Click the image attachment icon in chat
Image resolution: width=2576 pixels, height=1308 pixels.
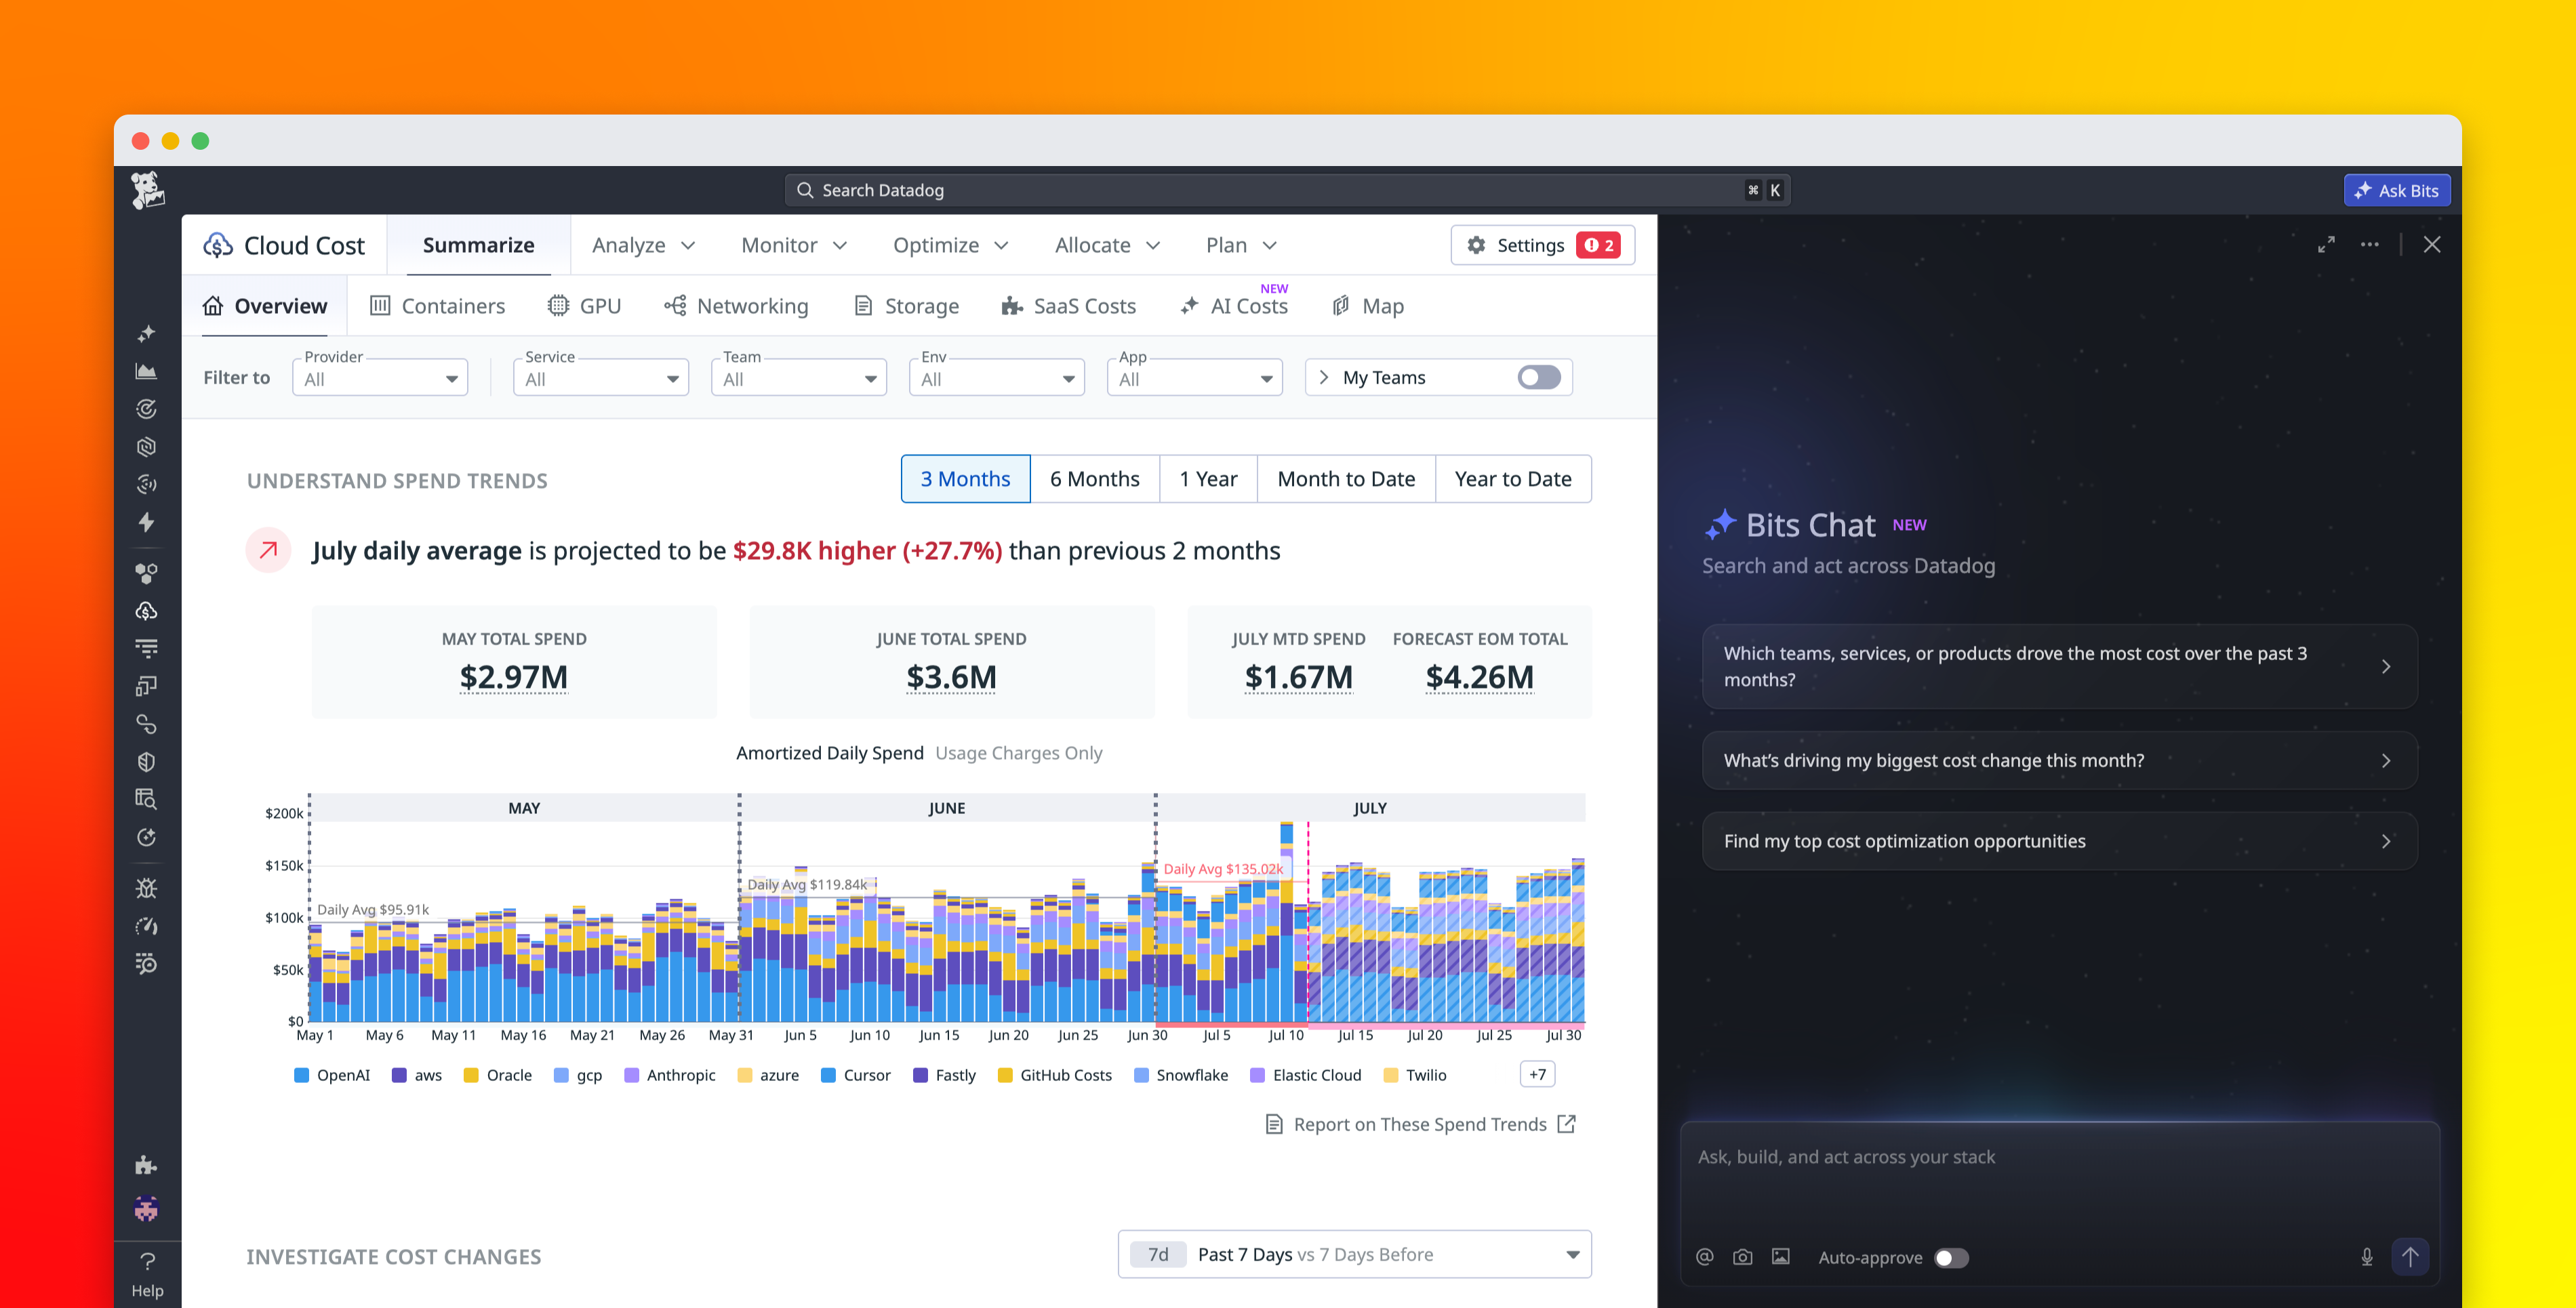pos(1781,1257)
